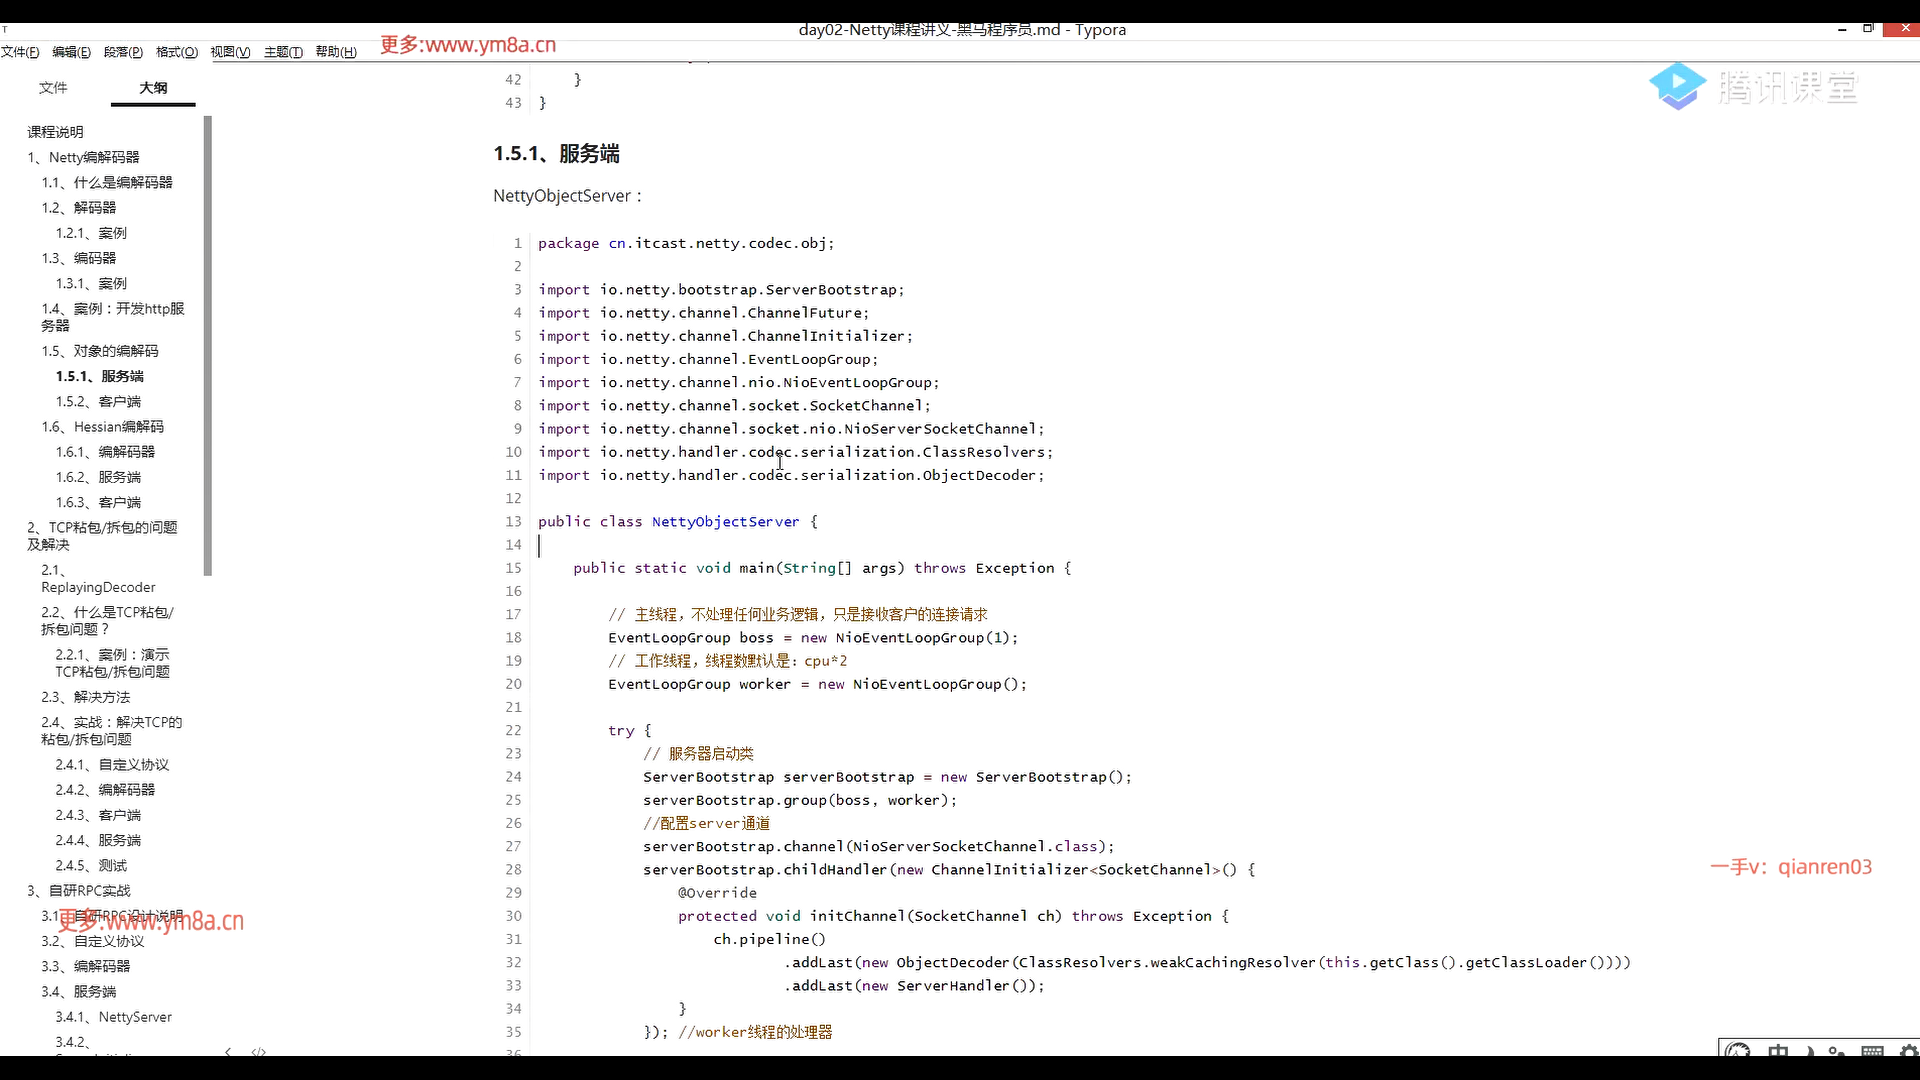Open the 格式(O) menu

click(177, 52)
